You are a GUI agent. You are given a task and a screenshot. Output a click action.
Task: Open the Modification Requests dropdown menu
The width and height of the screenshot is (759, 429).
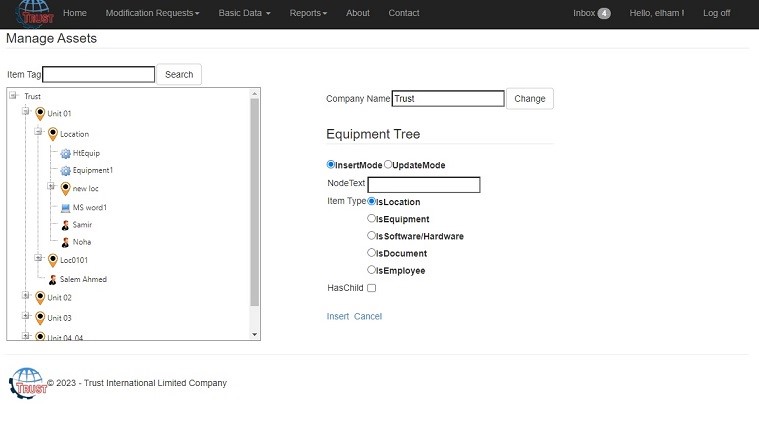coord(152,13)
